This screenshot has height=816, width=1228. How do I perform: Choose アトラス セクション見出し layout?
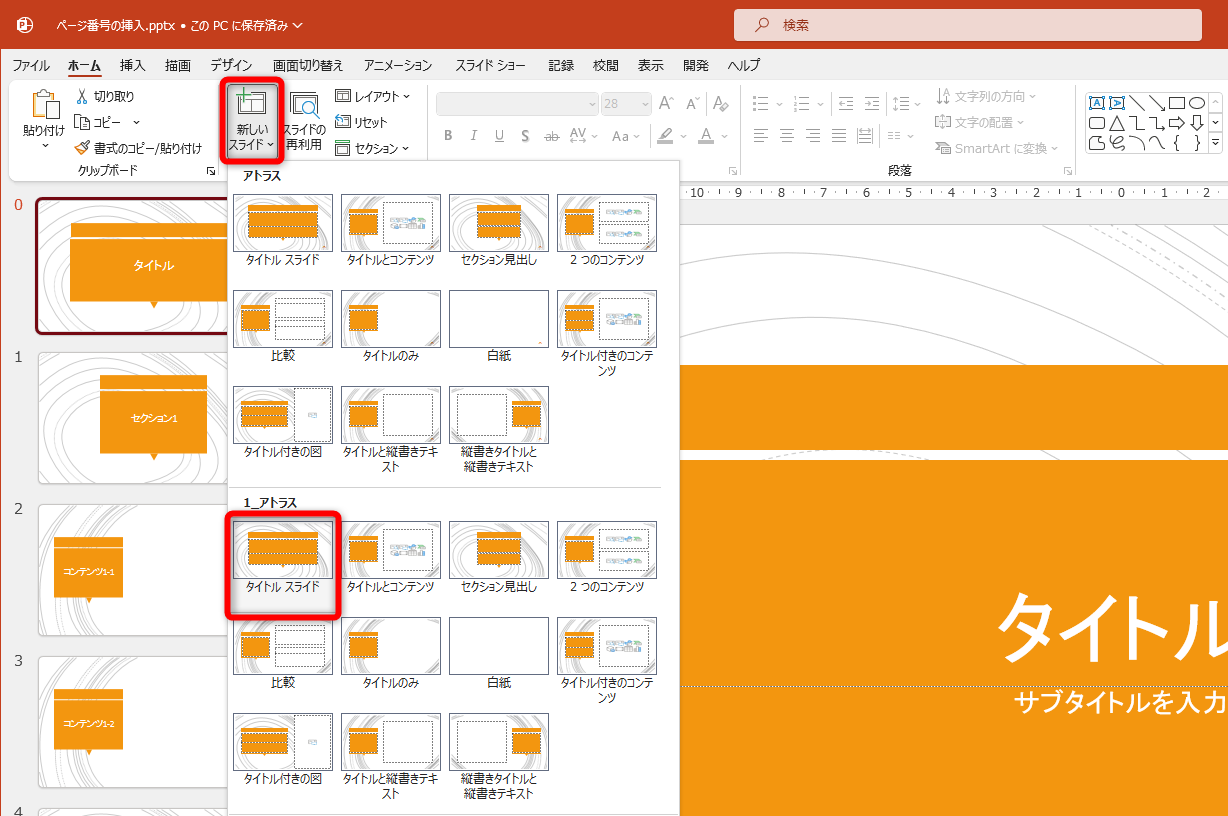pyautogui.click(x=499, y=231)
